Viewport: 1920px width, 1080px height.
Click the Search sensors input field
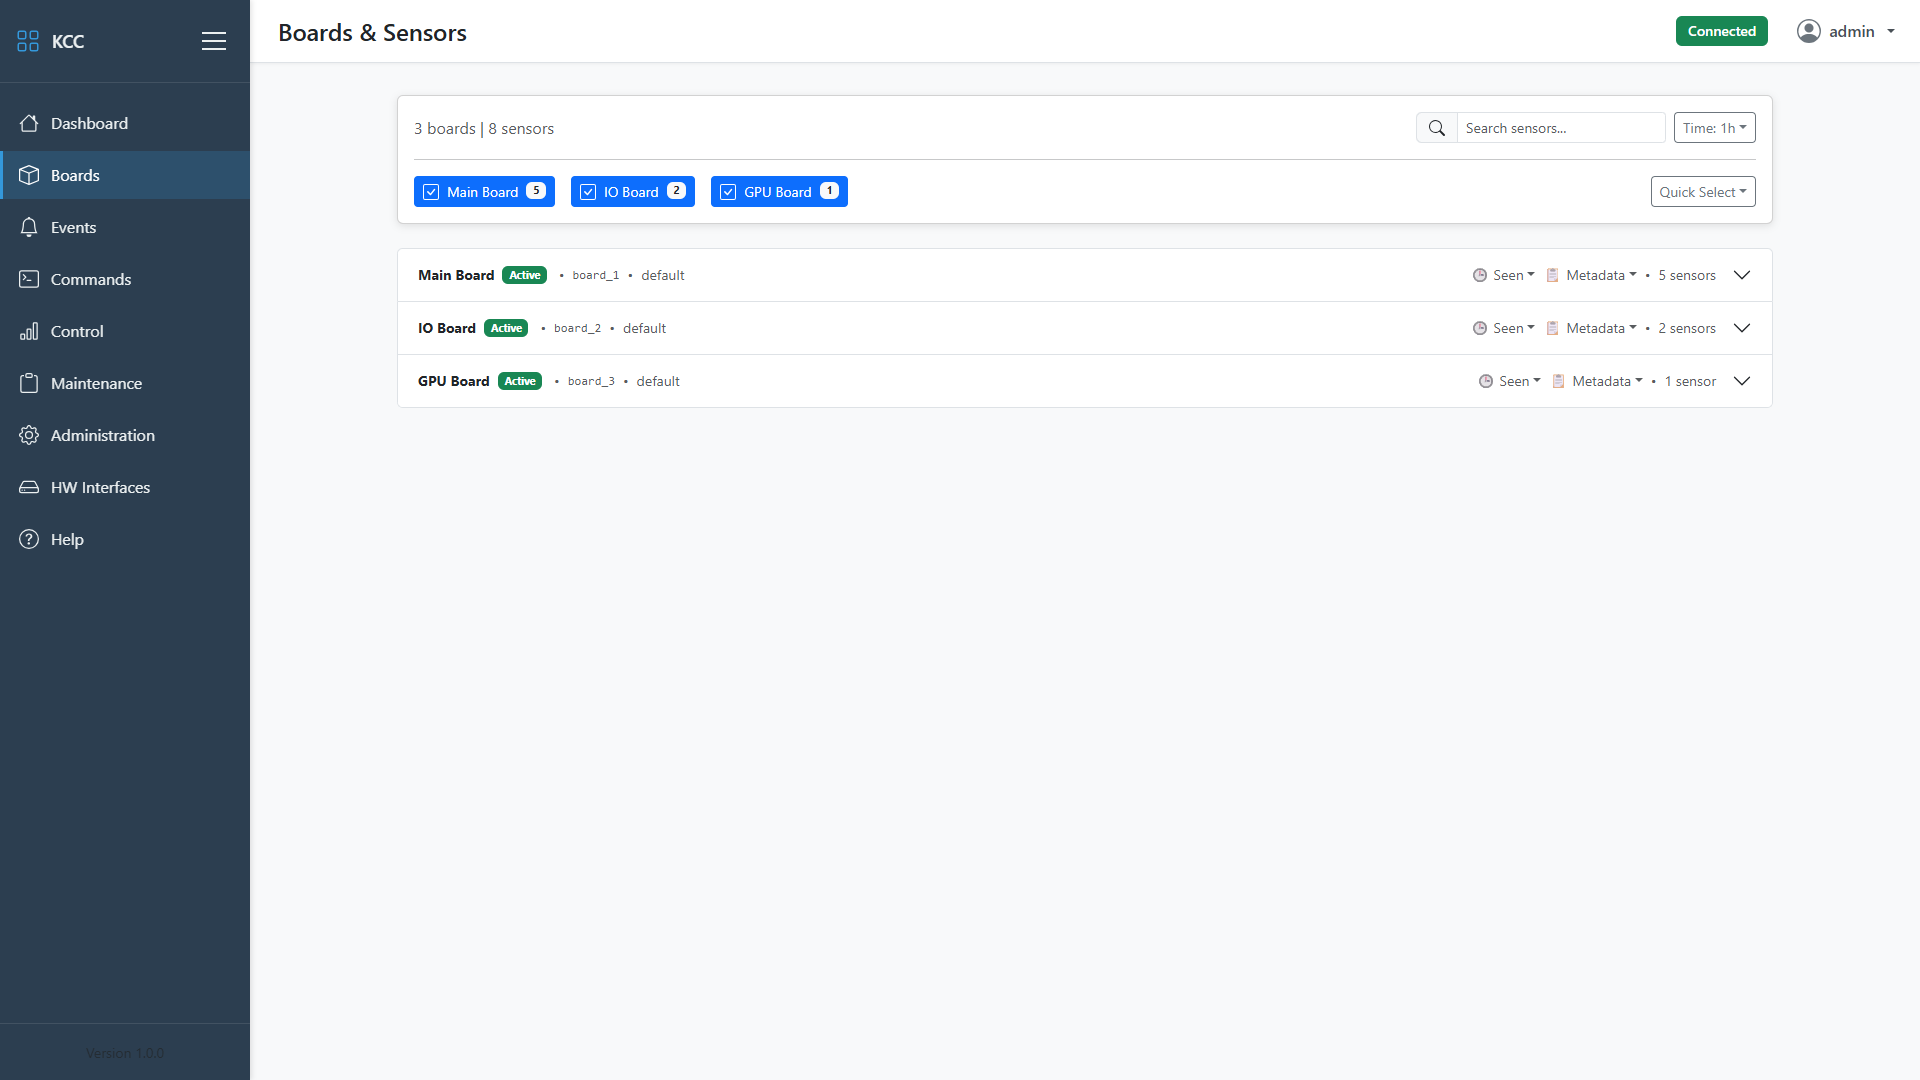(1560, 128)
